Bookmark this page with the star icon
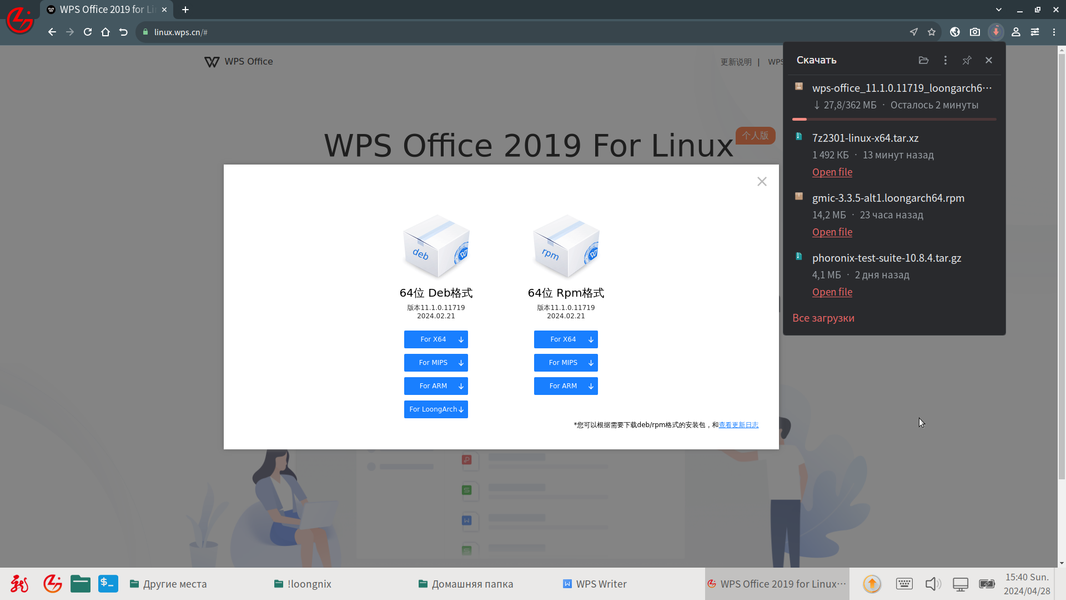The image size is (1066, 600). tap(931, 32)
